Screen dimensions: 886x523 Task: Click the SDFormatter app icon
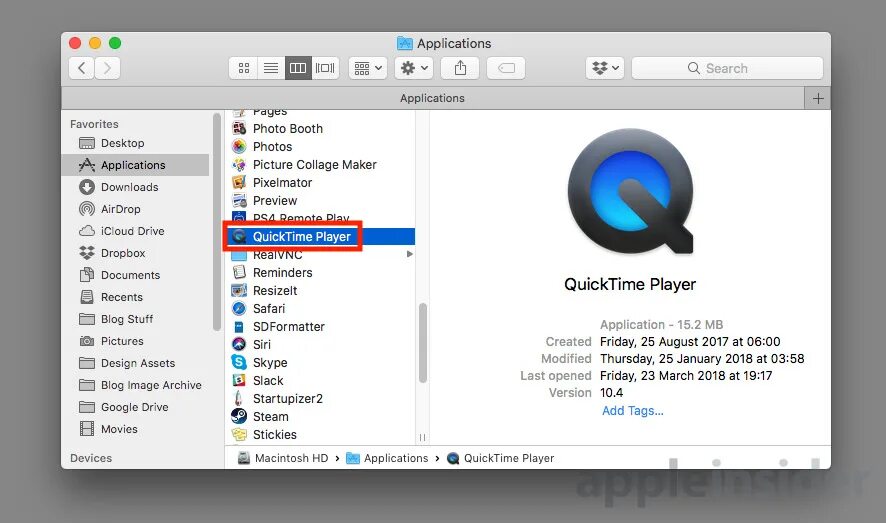click(x=239, y=326)
